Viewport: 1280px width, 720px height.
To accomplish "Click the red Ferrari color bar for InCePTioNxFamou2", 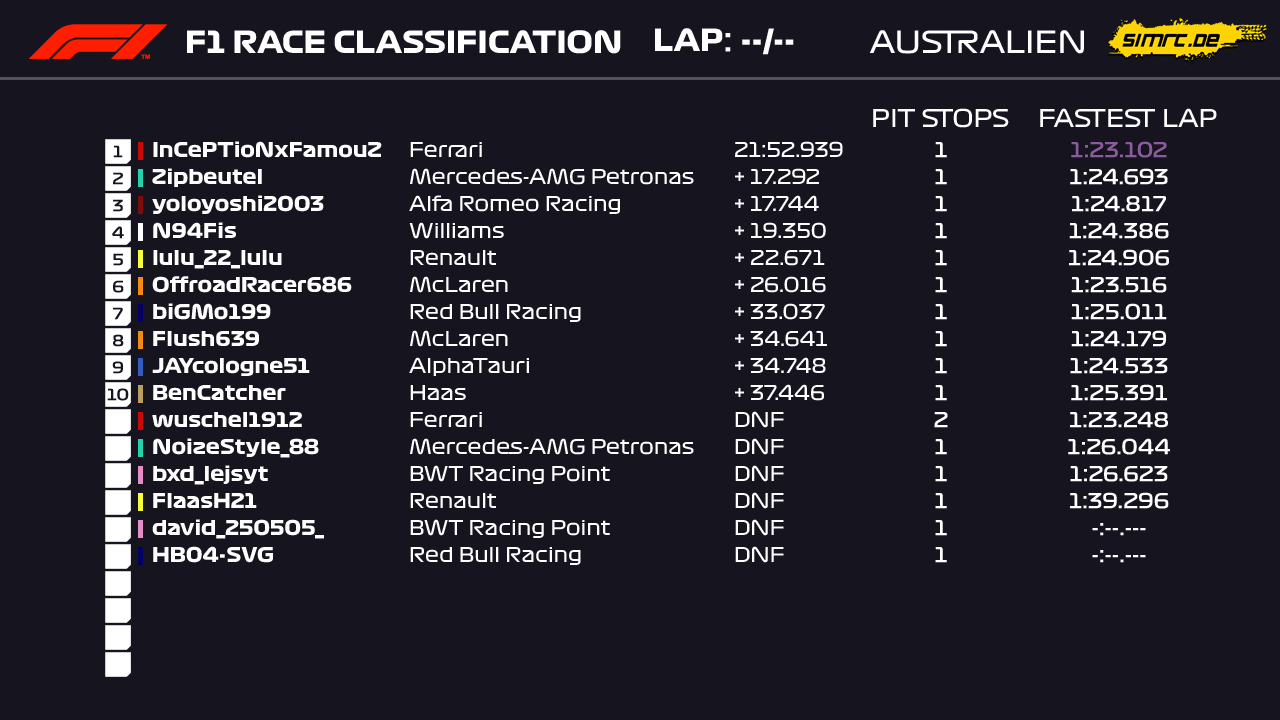I will 140,151.
